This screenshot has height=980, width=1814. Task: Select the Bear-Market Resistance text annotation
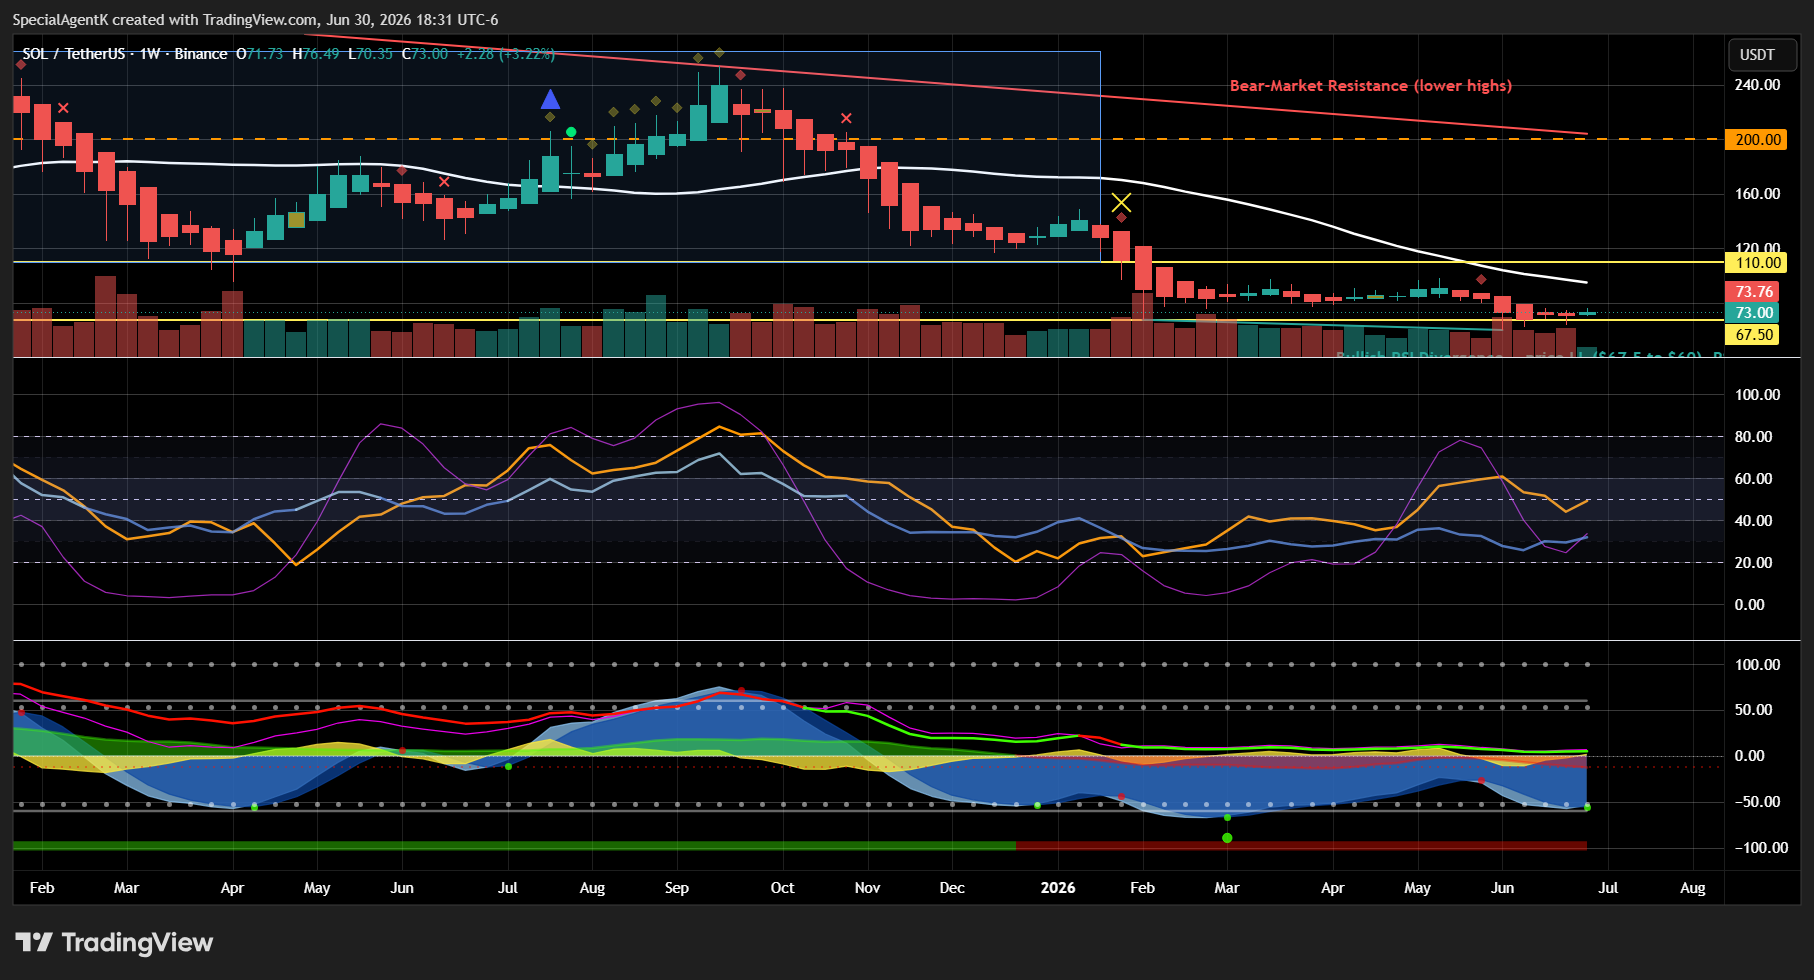(x=1370, y=86)
